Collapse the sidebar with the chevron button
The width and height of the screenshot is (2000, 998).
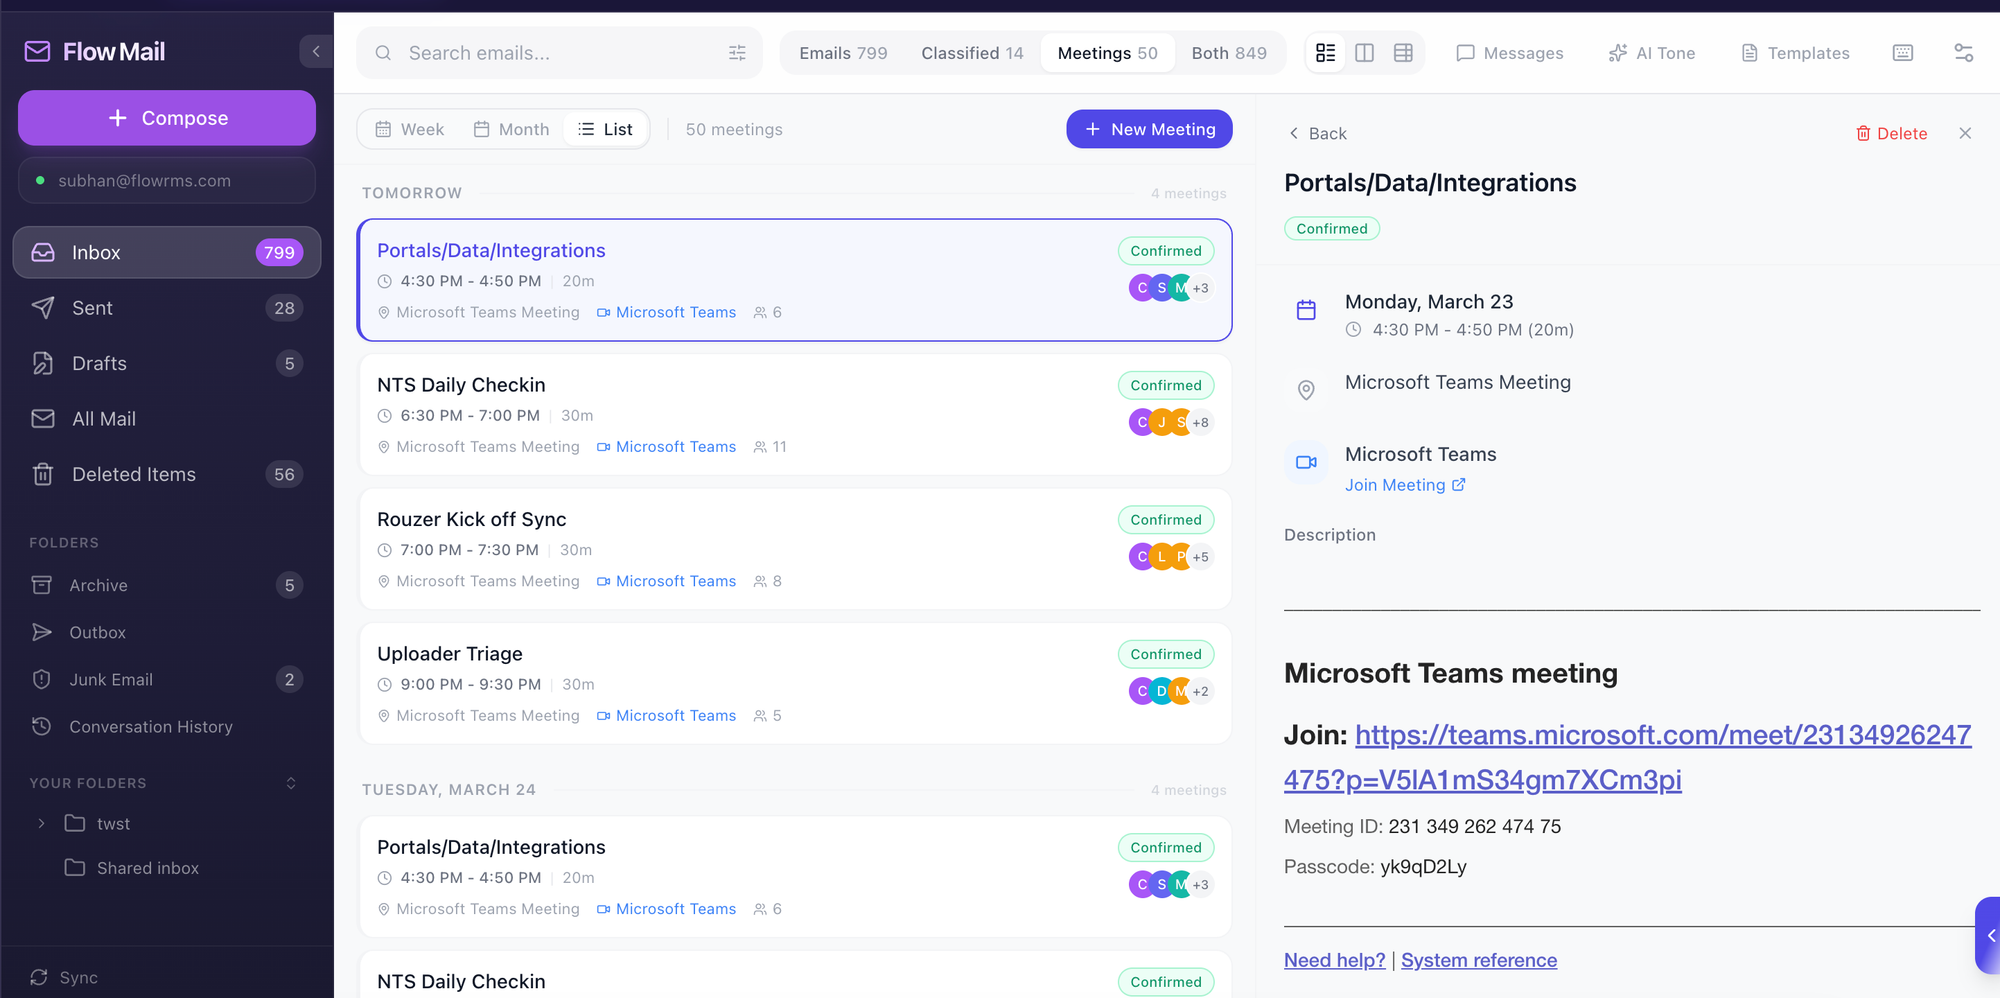point(315,51)
